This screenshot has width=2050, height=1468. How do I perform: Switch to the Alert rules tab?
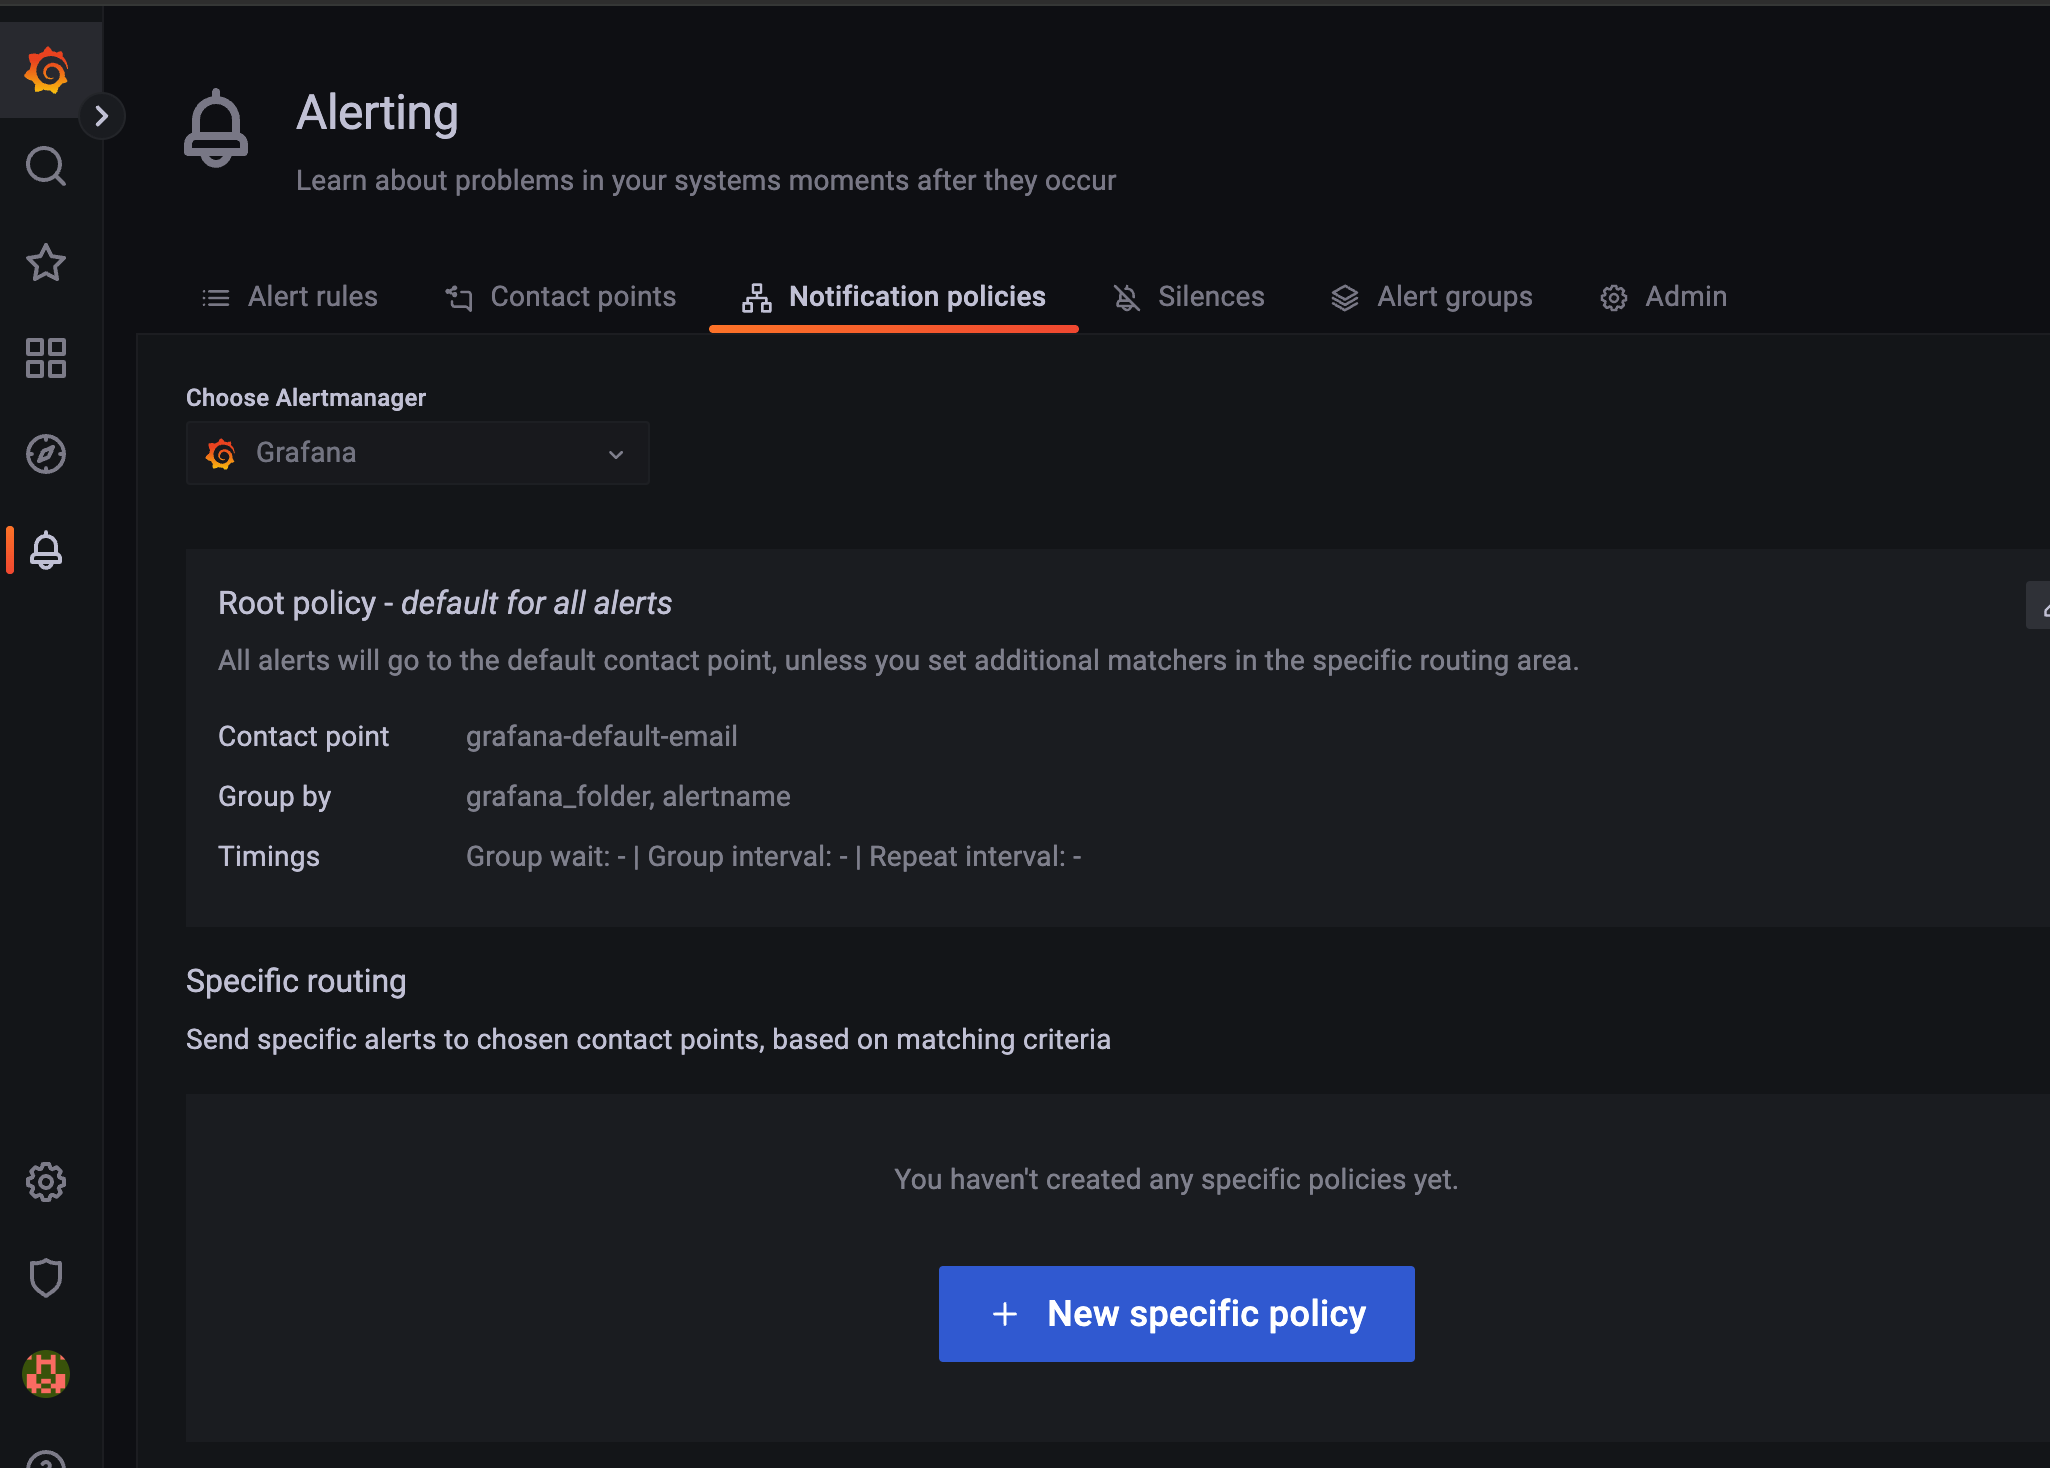290,297
